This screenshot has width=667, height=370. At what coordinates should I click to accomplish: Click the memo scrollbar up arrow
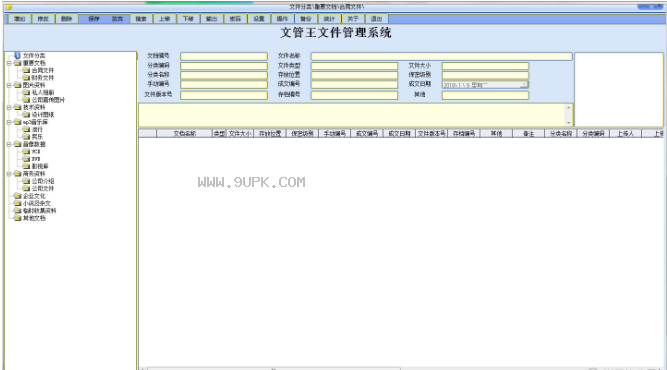[568, 108]
